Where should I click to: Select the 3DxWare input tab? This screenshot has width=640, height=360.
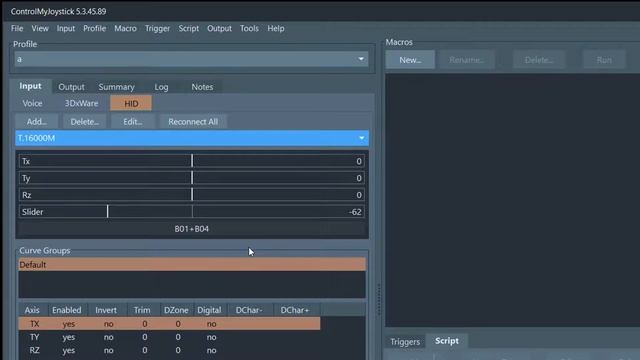click(x=81, y=103)
